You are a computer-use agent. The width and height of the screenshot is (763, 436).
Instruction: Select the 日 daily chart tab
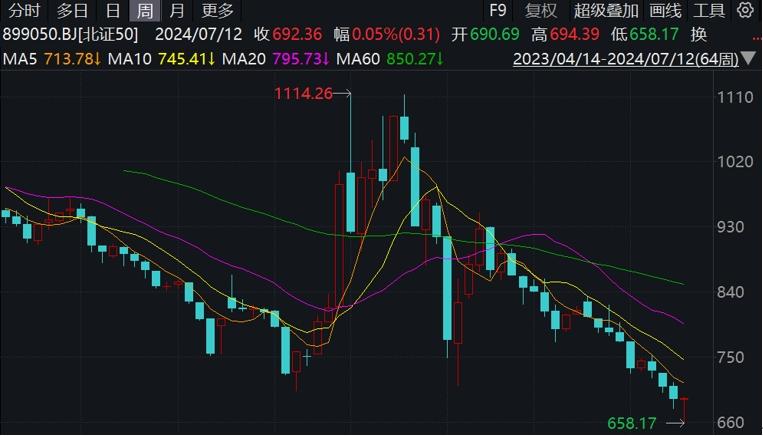click(113, 11)
